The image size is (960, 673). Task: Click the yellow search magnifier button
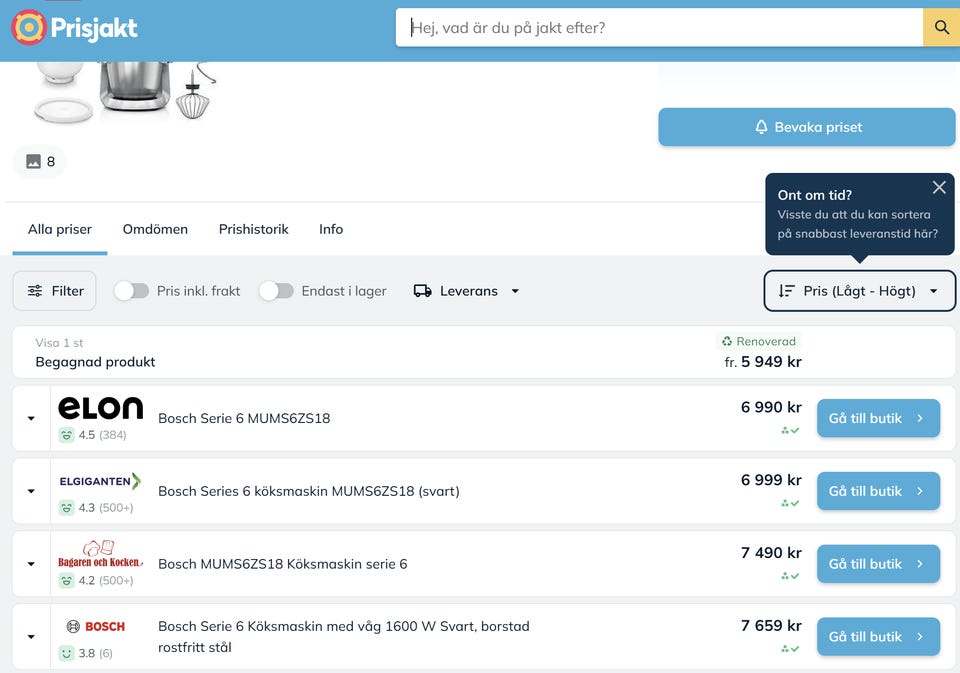click(941, 27)
